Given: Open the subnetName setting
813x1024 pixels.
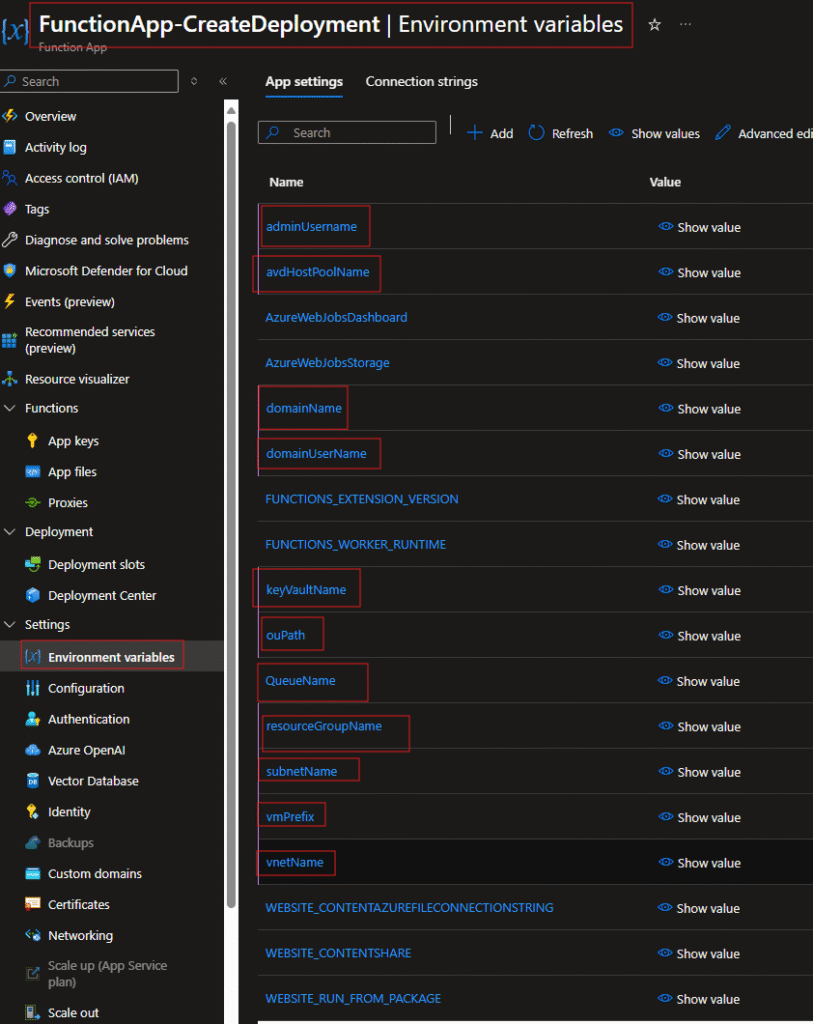Looking at the screenshot, I should pos(302,771).
